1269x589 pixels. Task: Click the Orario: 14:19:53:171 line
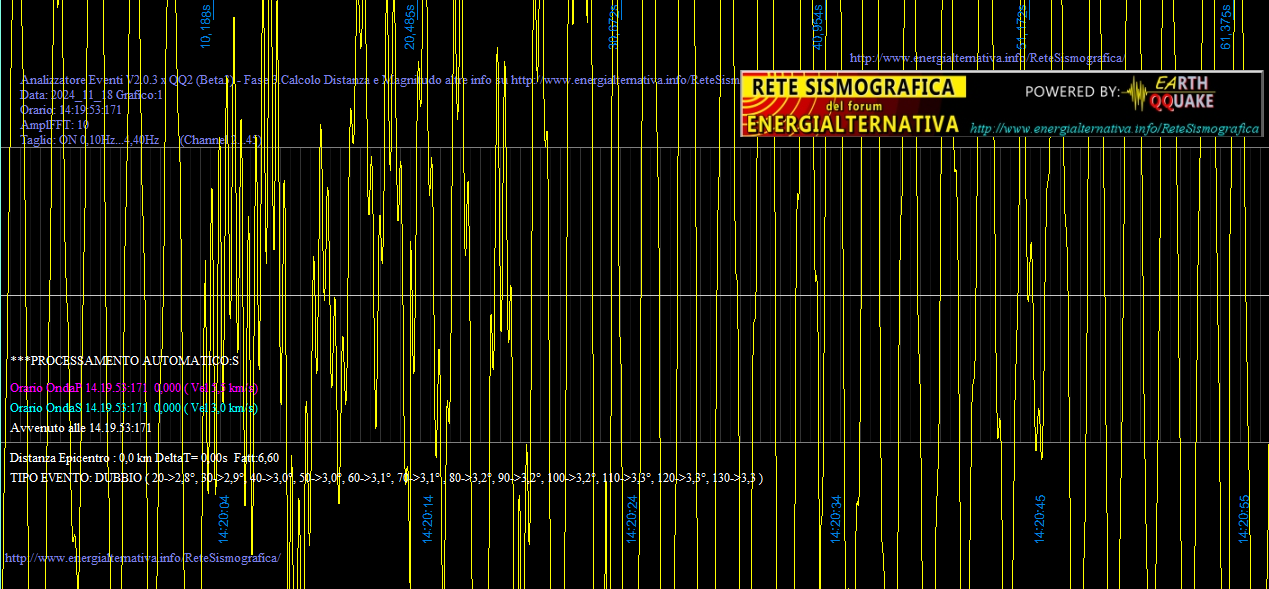click(71, 109)
